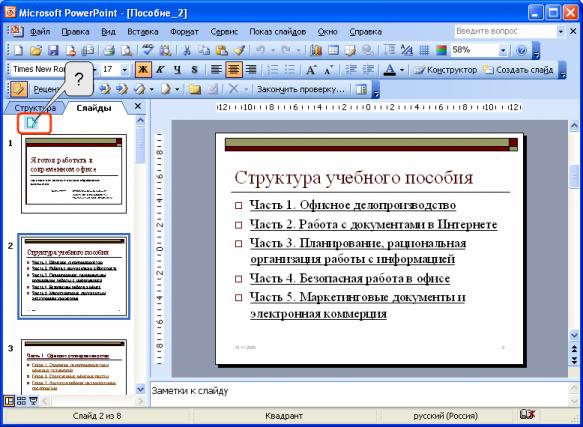Open Print Preview with the magnifier page icon
The image size is (583, 427).
(x=126, y=50)
